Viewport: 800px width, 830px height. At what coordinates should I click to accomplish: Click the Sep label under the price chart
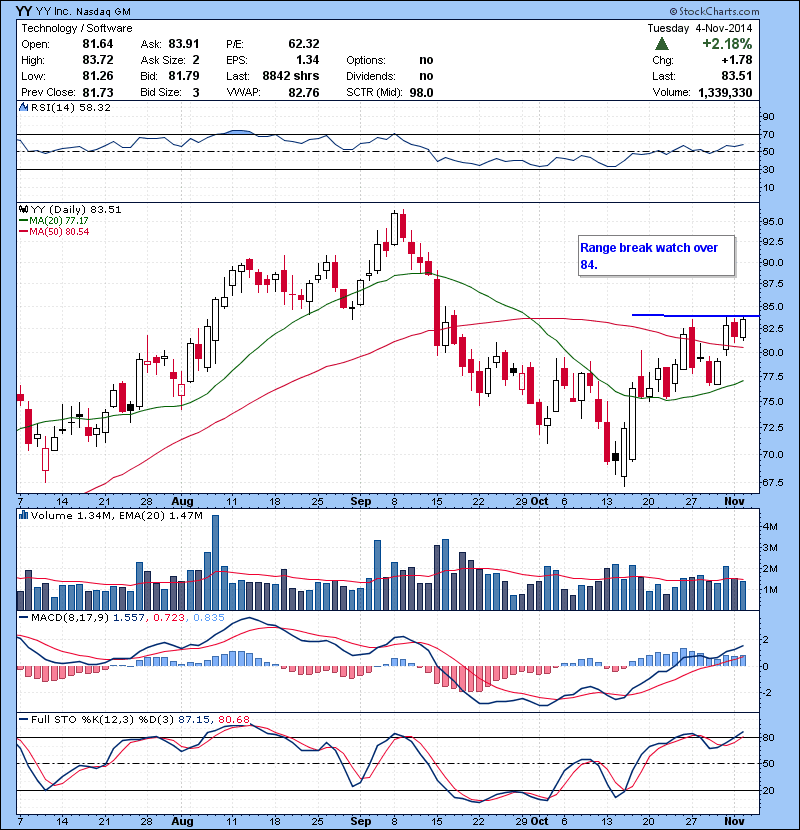coord(361,501)
